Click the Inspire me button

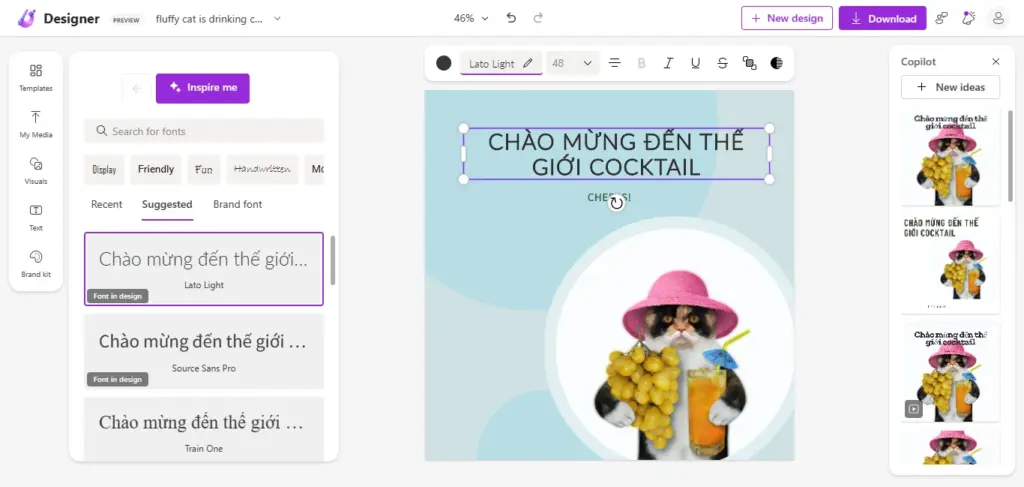click(x=202, y=88)
